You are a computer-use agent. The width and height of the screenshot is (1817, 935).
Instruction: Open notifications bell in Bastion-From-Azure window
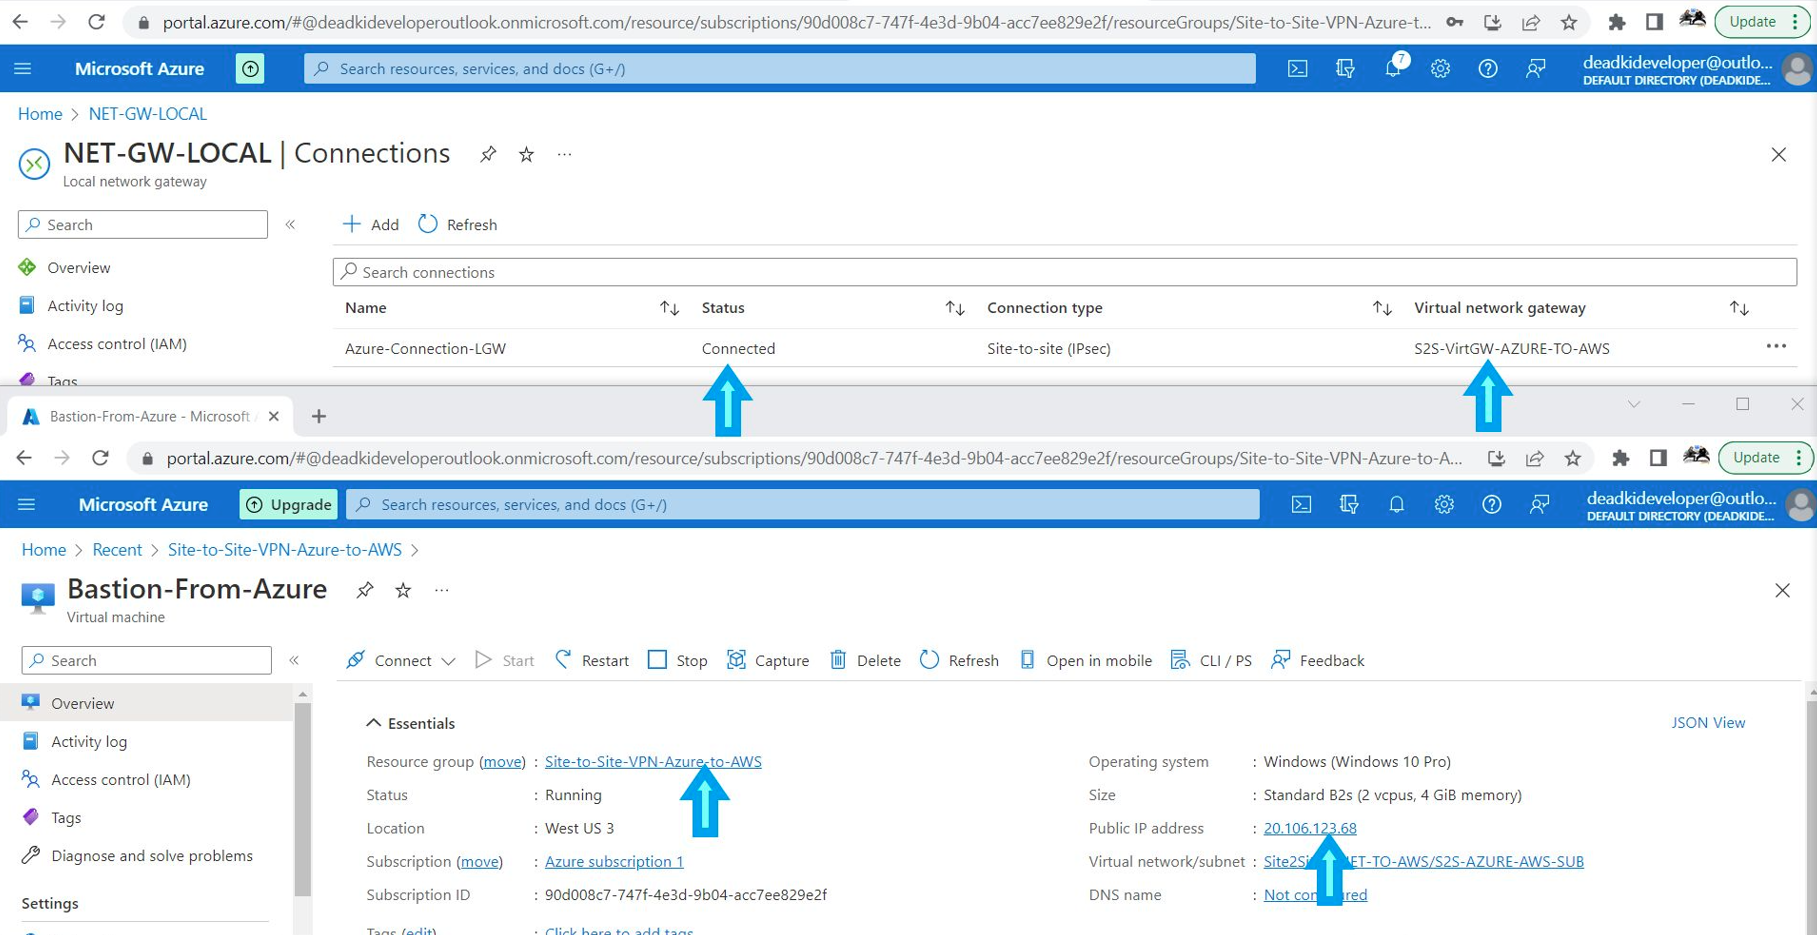1397,505
